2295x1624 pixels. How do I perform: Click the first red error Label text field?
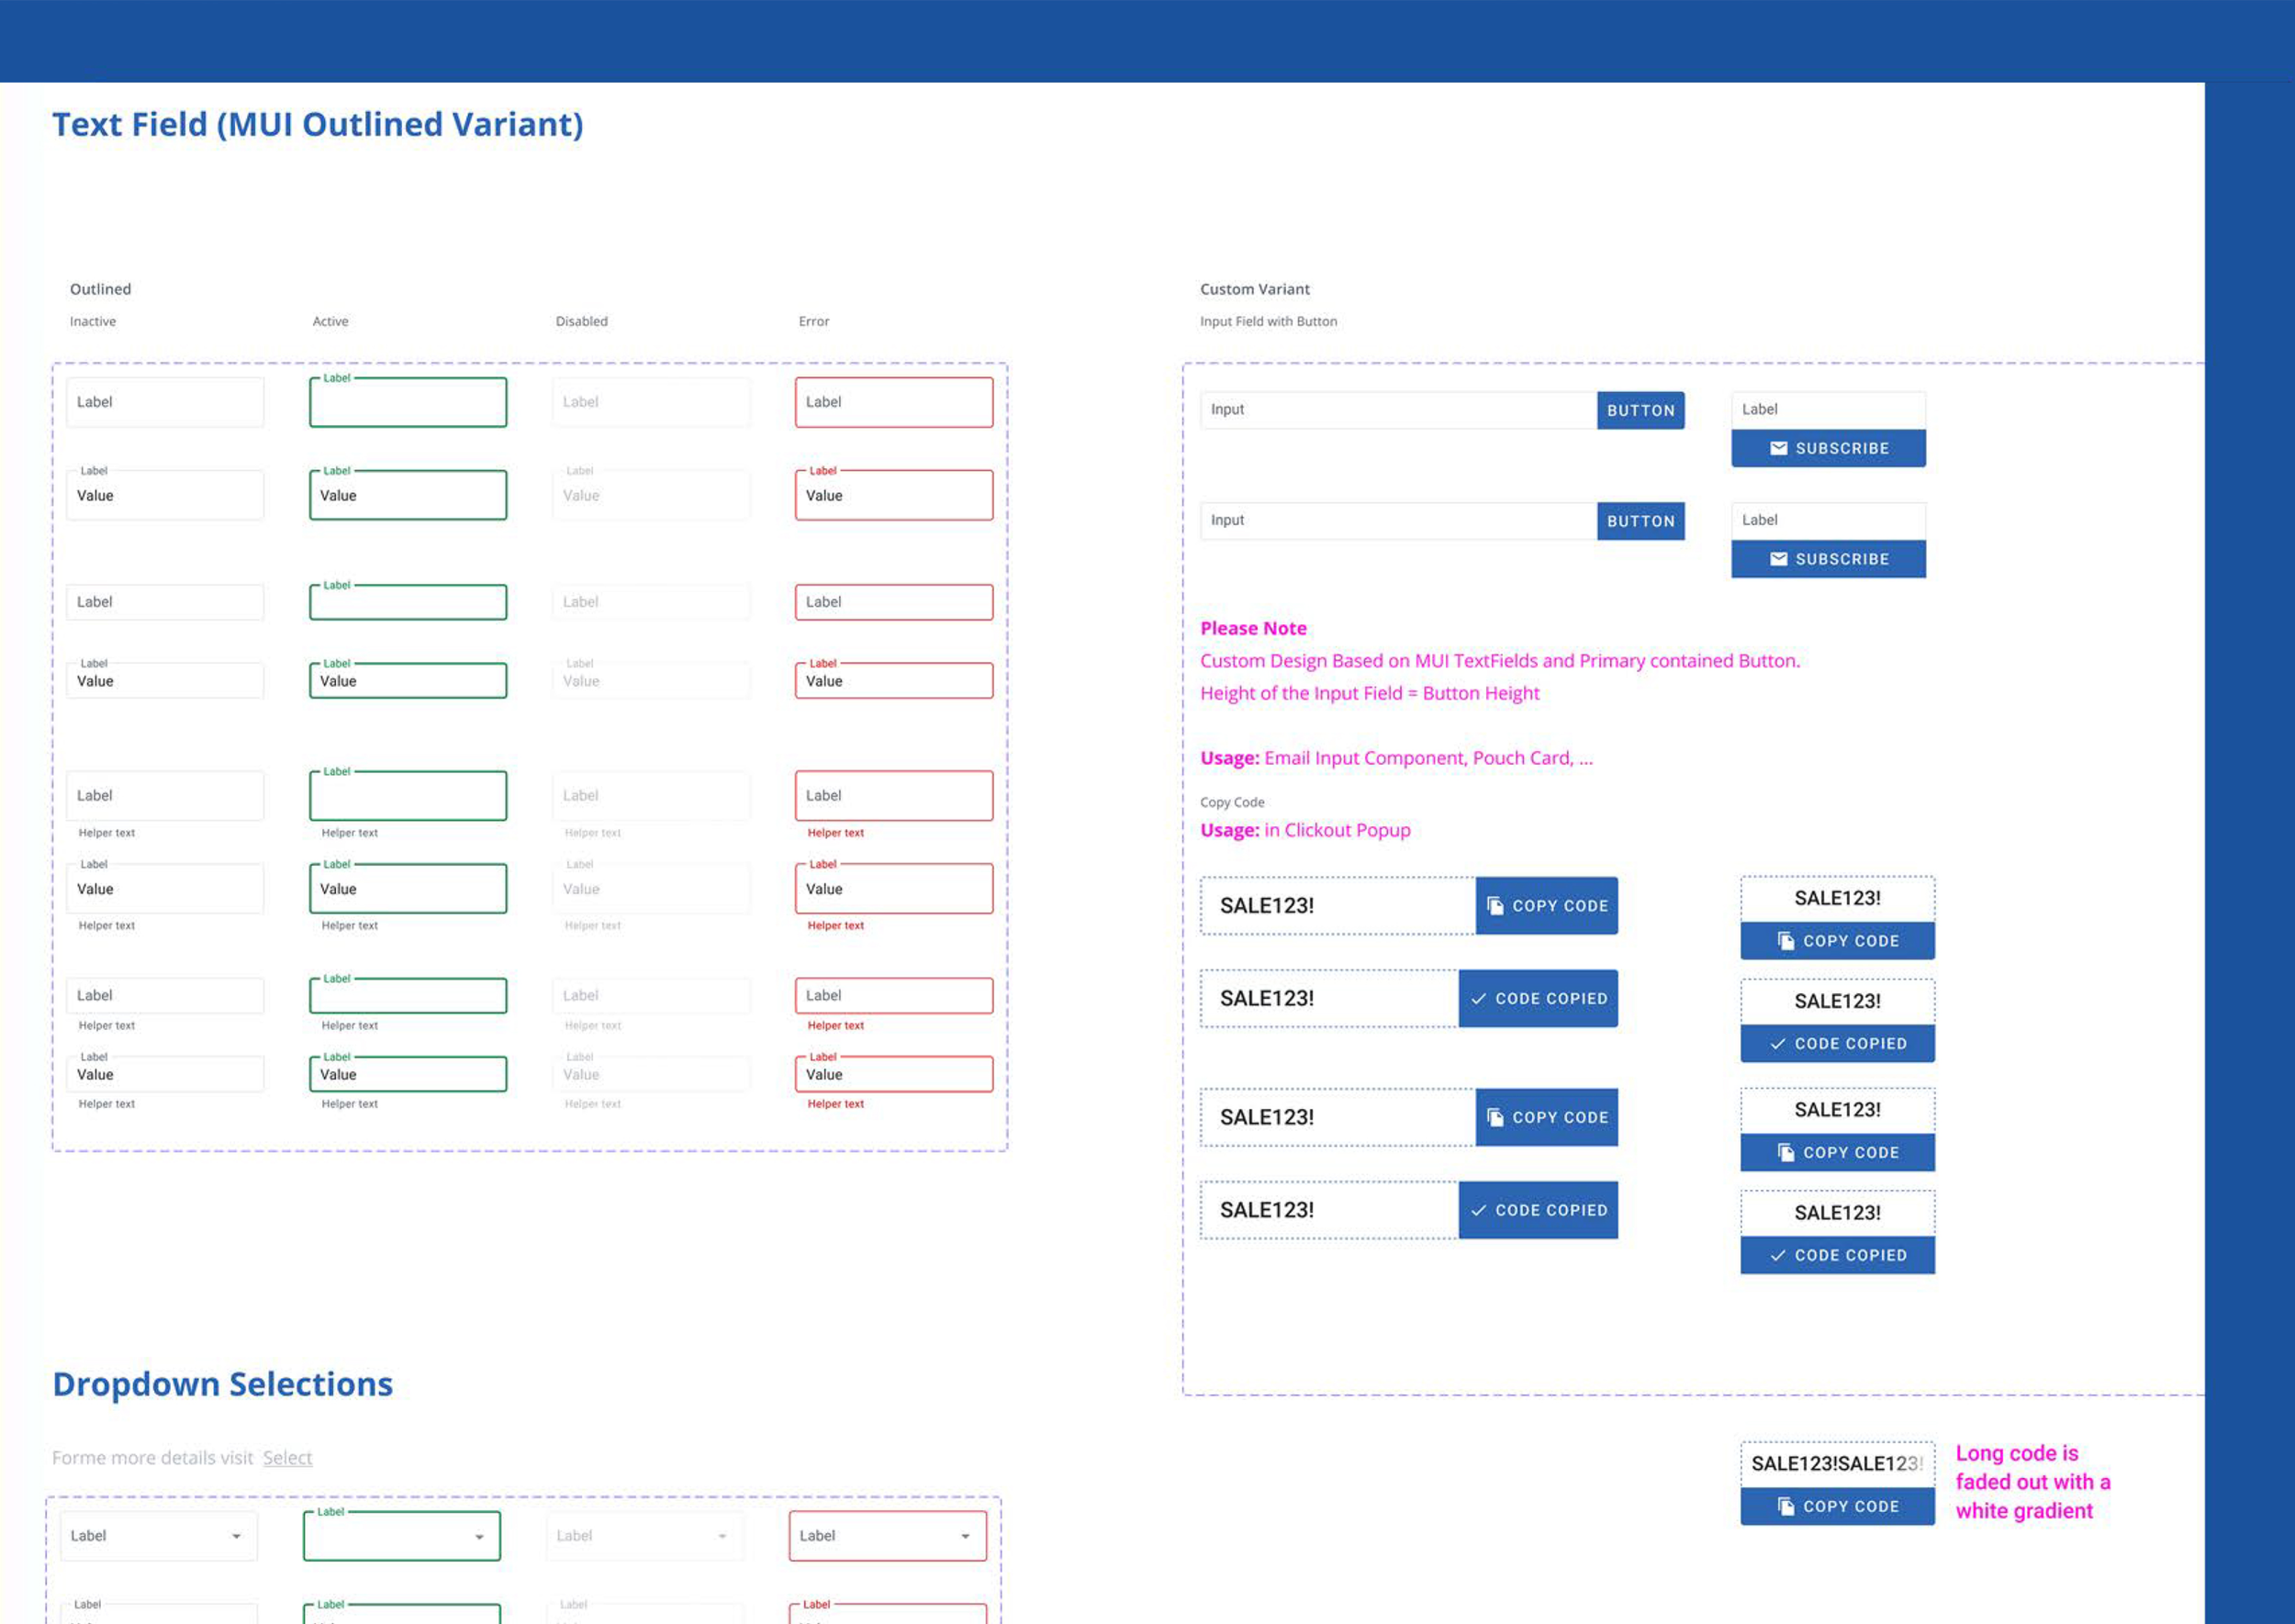pos(893,402)
